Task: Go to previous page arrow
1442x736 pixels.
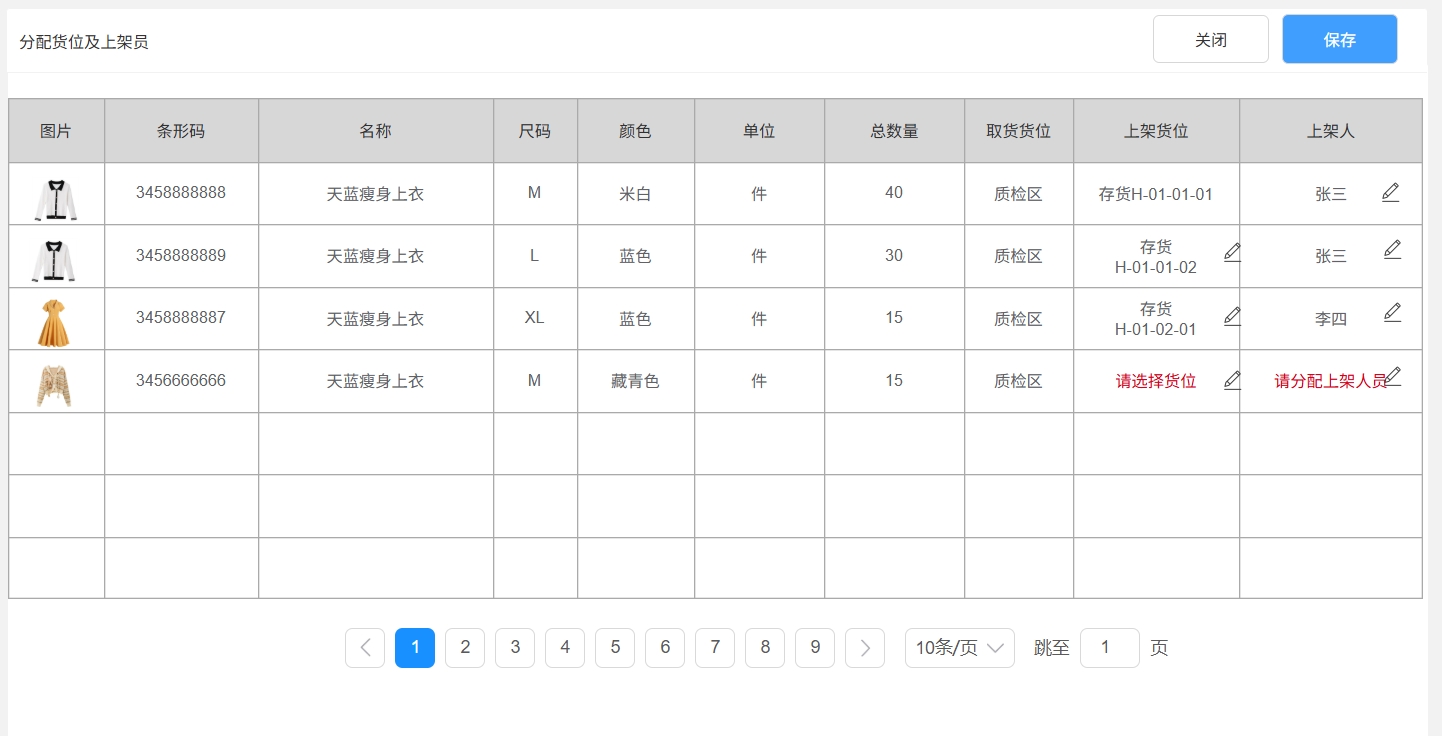Action: pos(365,648)
